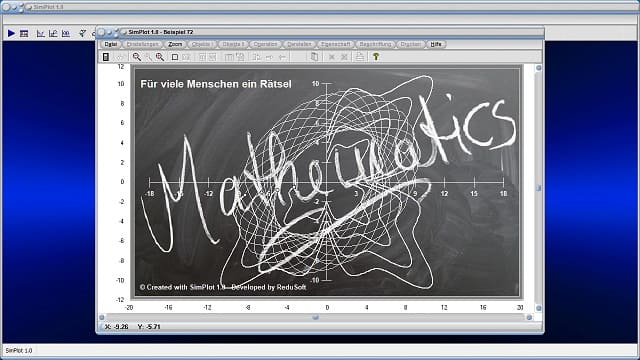Select the empty square frame tool
The image size is (640, 360).
(x=175, y=57)
